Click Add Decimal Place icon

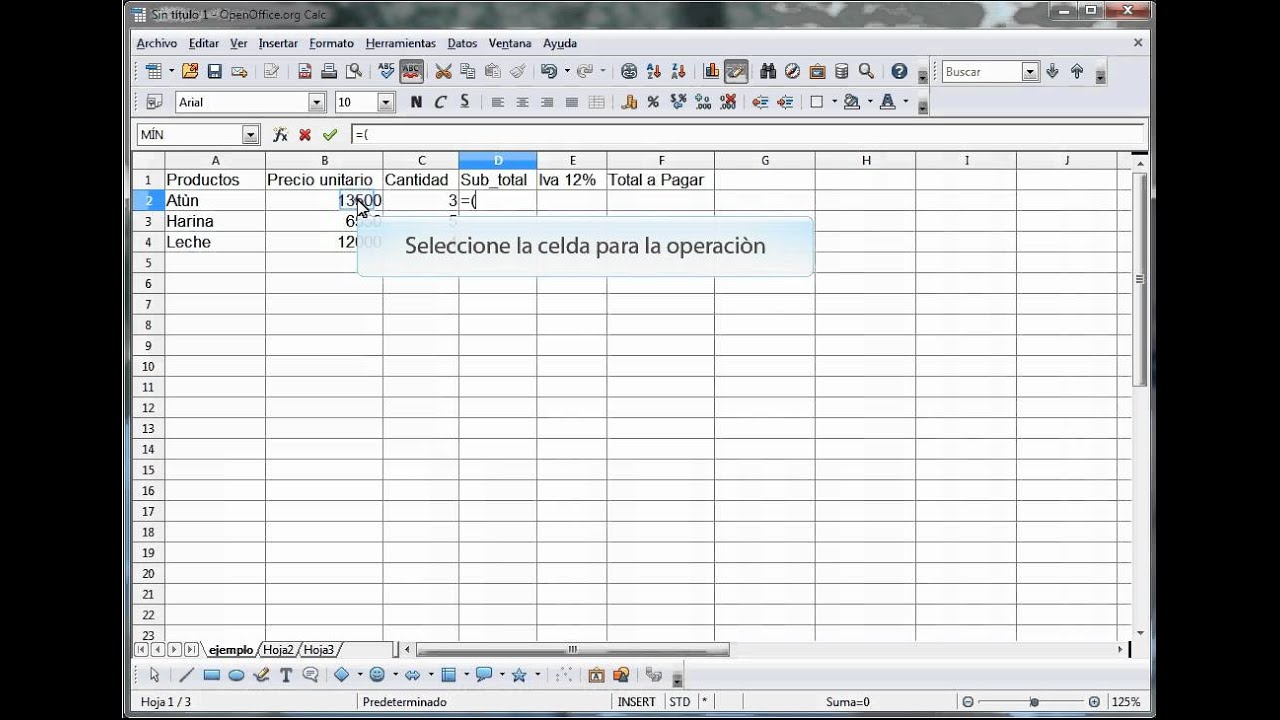click(x=703, y=102)
